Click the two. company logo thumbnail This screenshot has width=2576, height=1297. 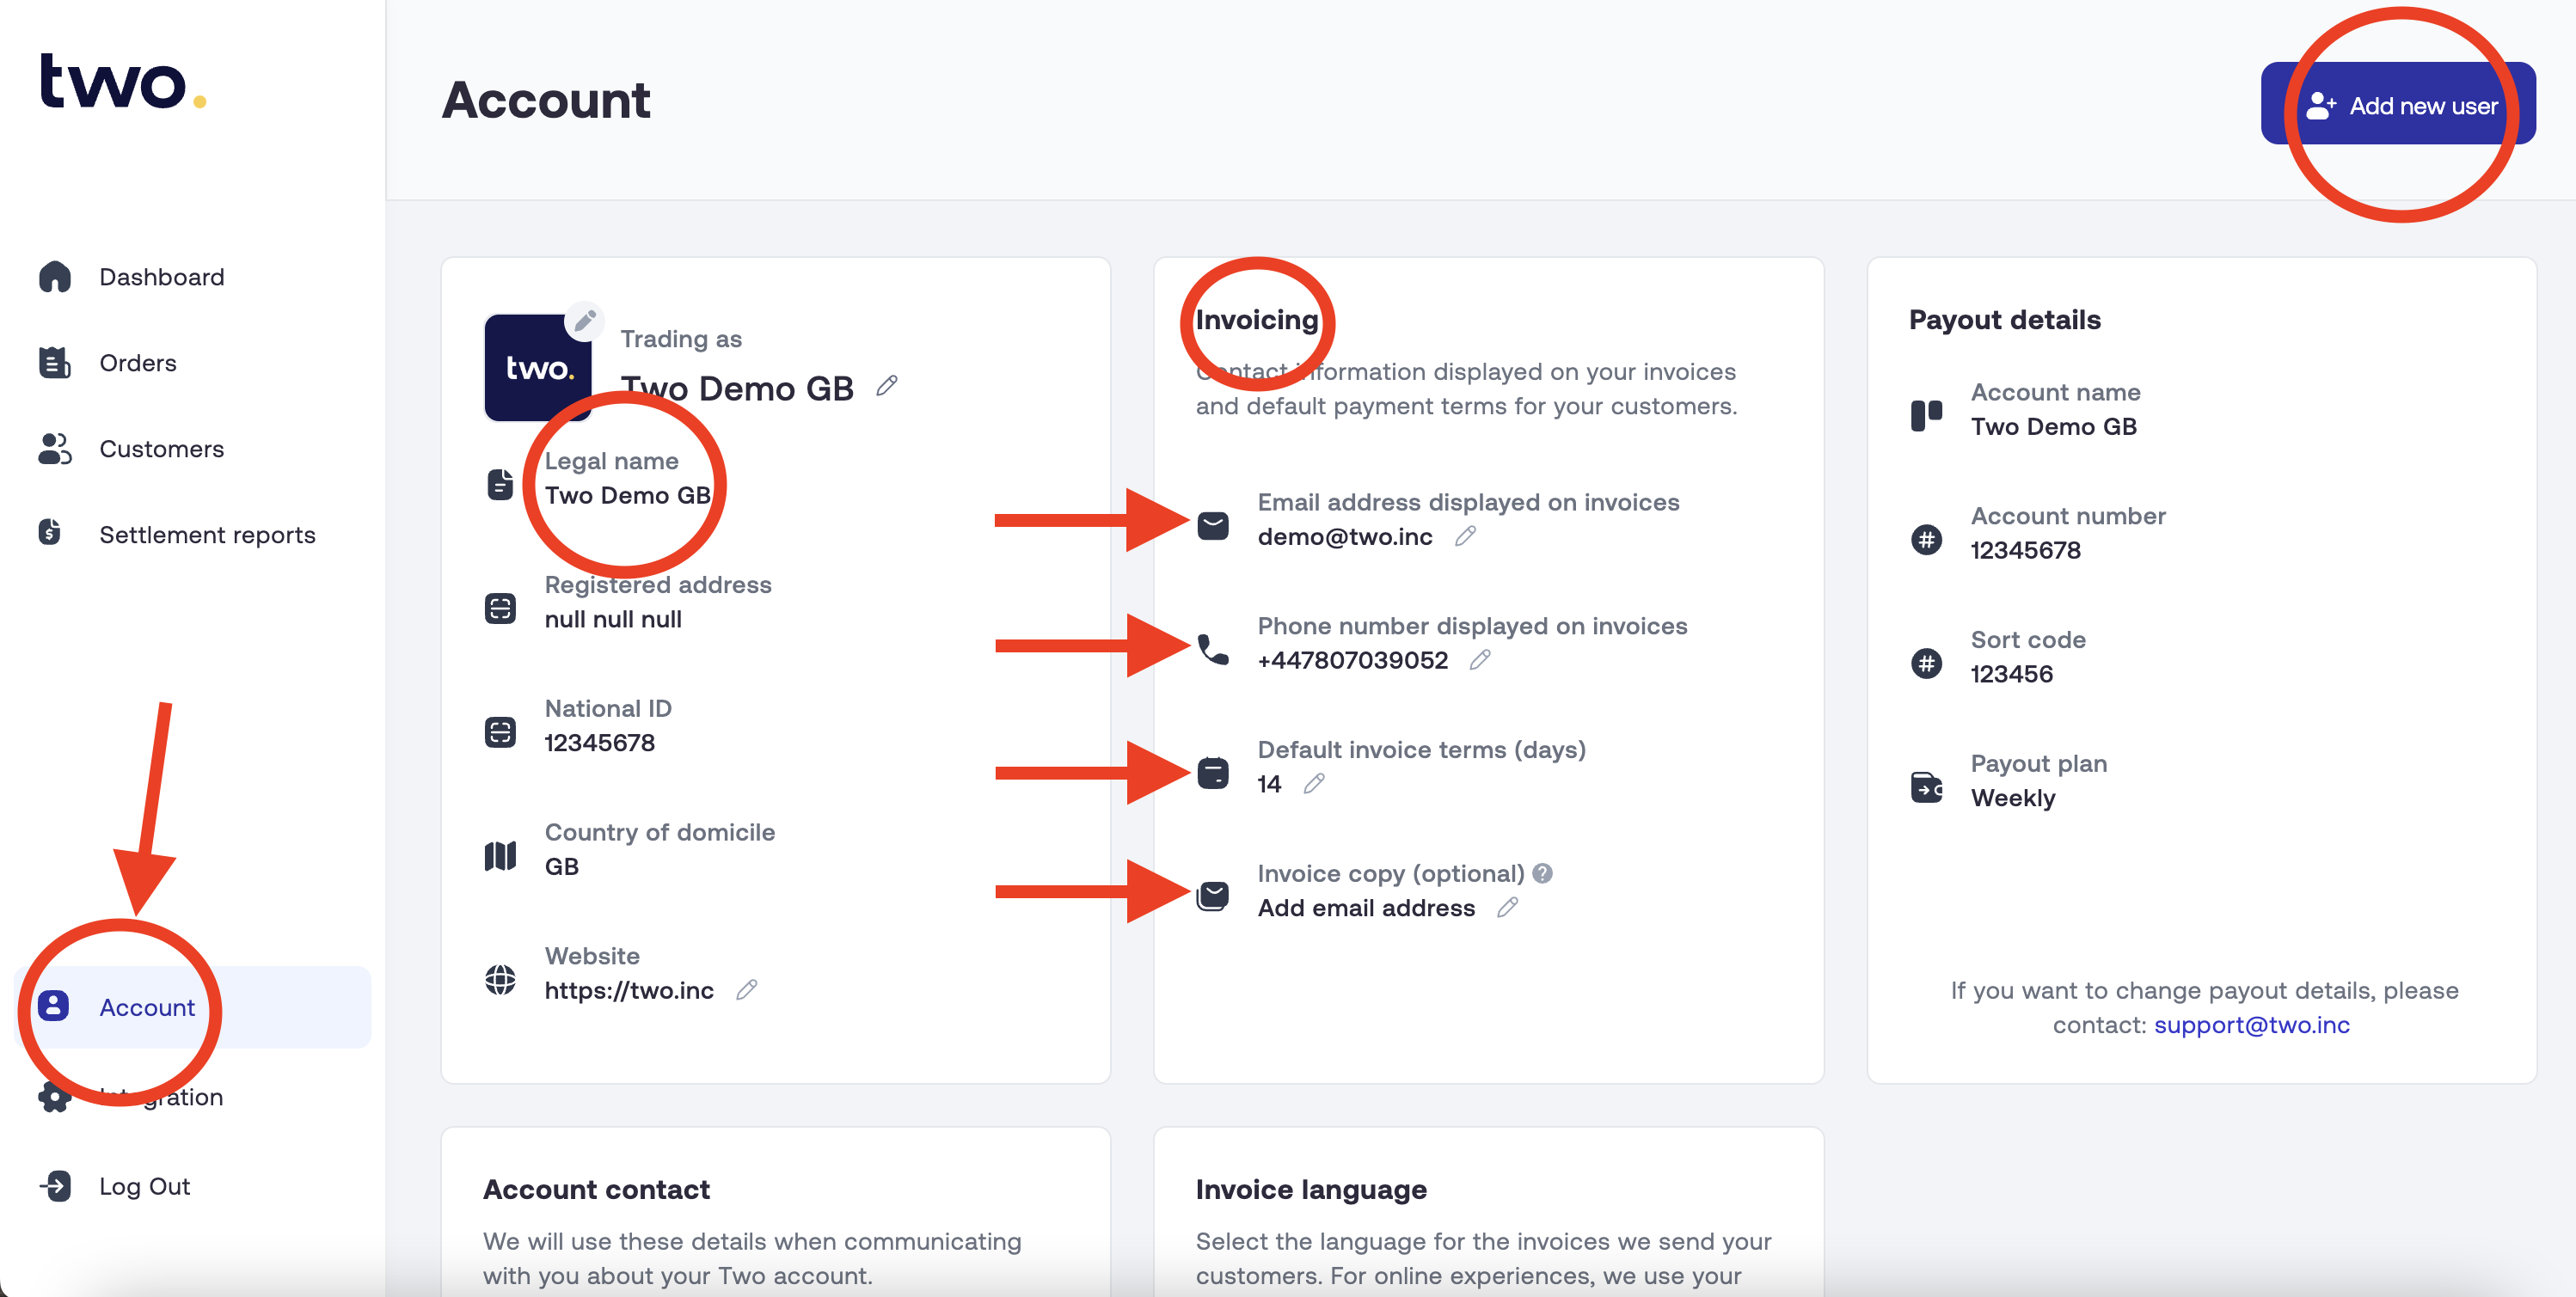click(538, 368)
